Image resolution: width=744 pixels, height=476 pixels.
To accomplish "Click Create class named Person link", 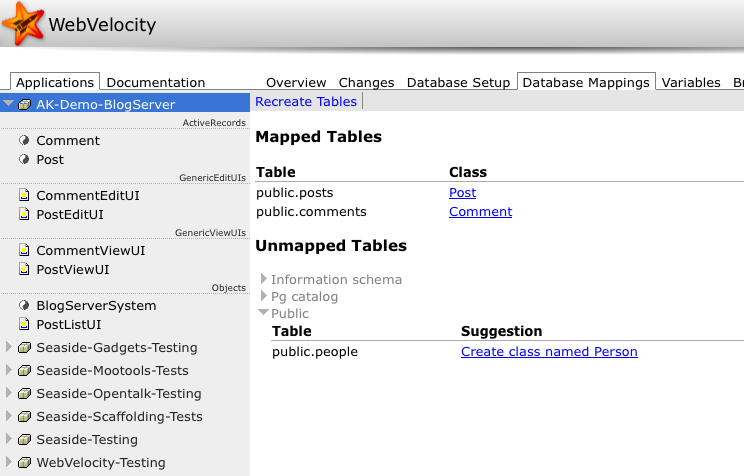I will (549, 352).
